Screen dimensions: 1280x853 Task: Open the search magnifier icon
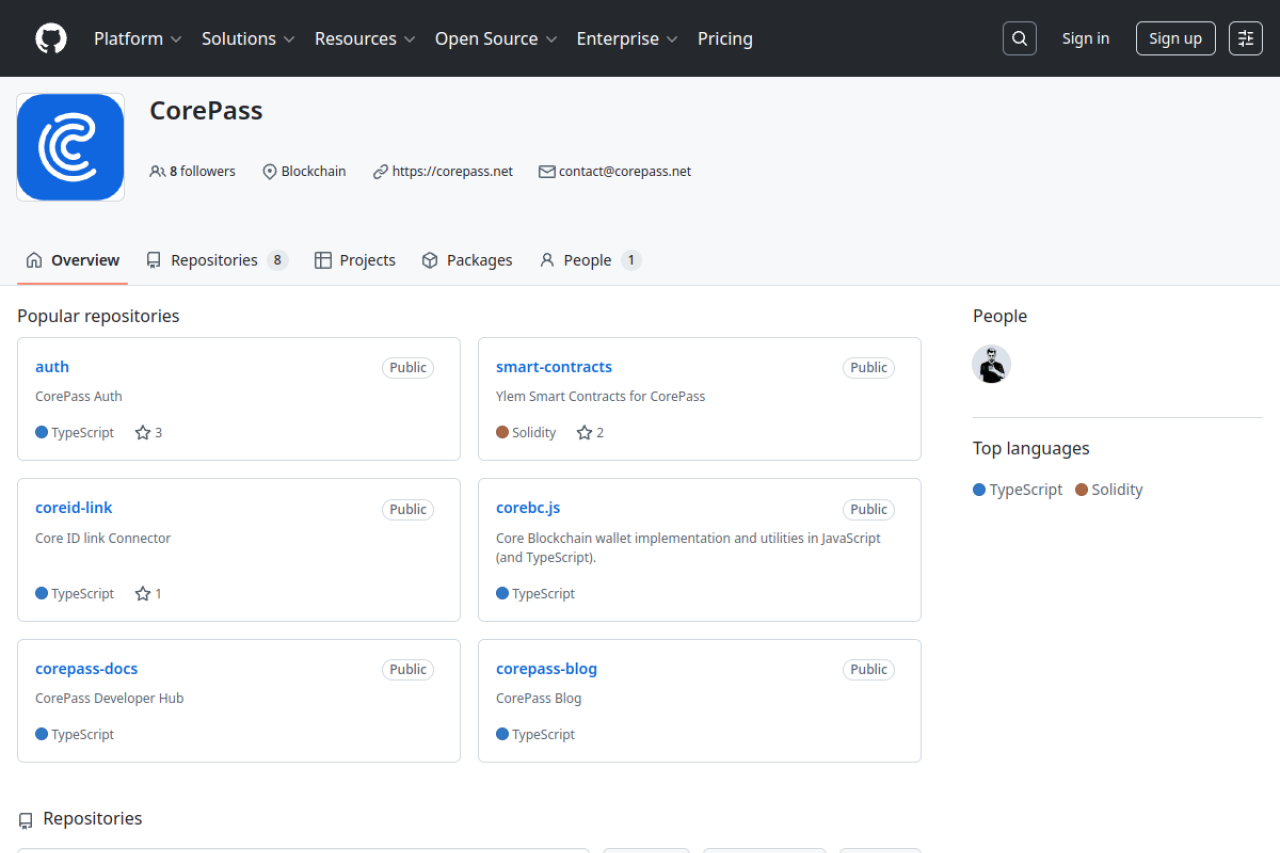1019,39
